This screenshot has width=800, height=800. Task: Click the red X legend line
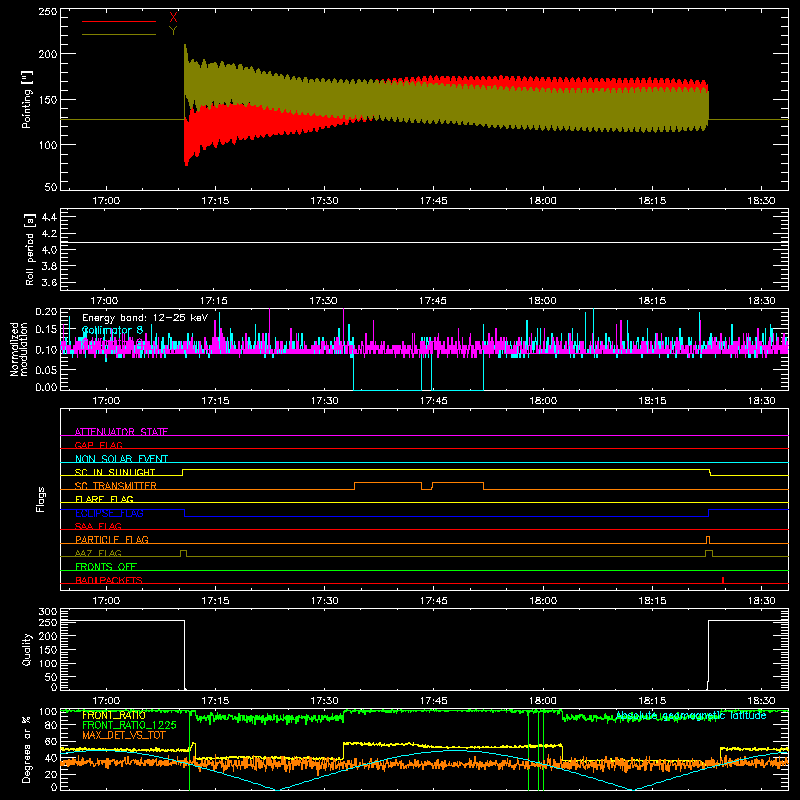[x=119, y=21]
